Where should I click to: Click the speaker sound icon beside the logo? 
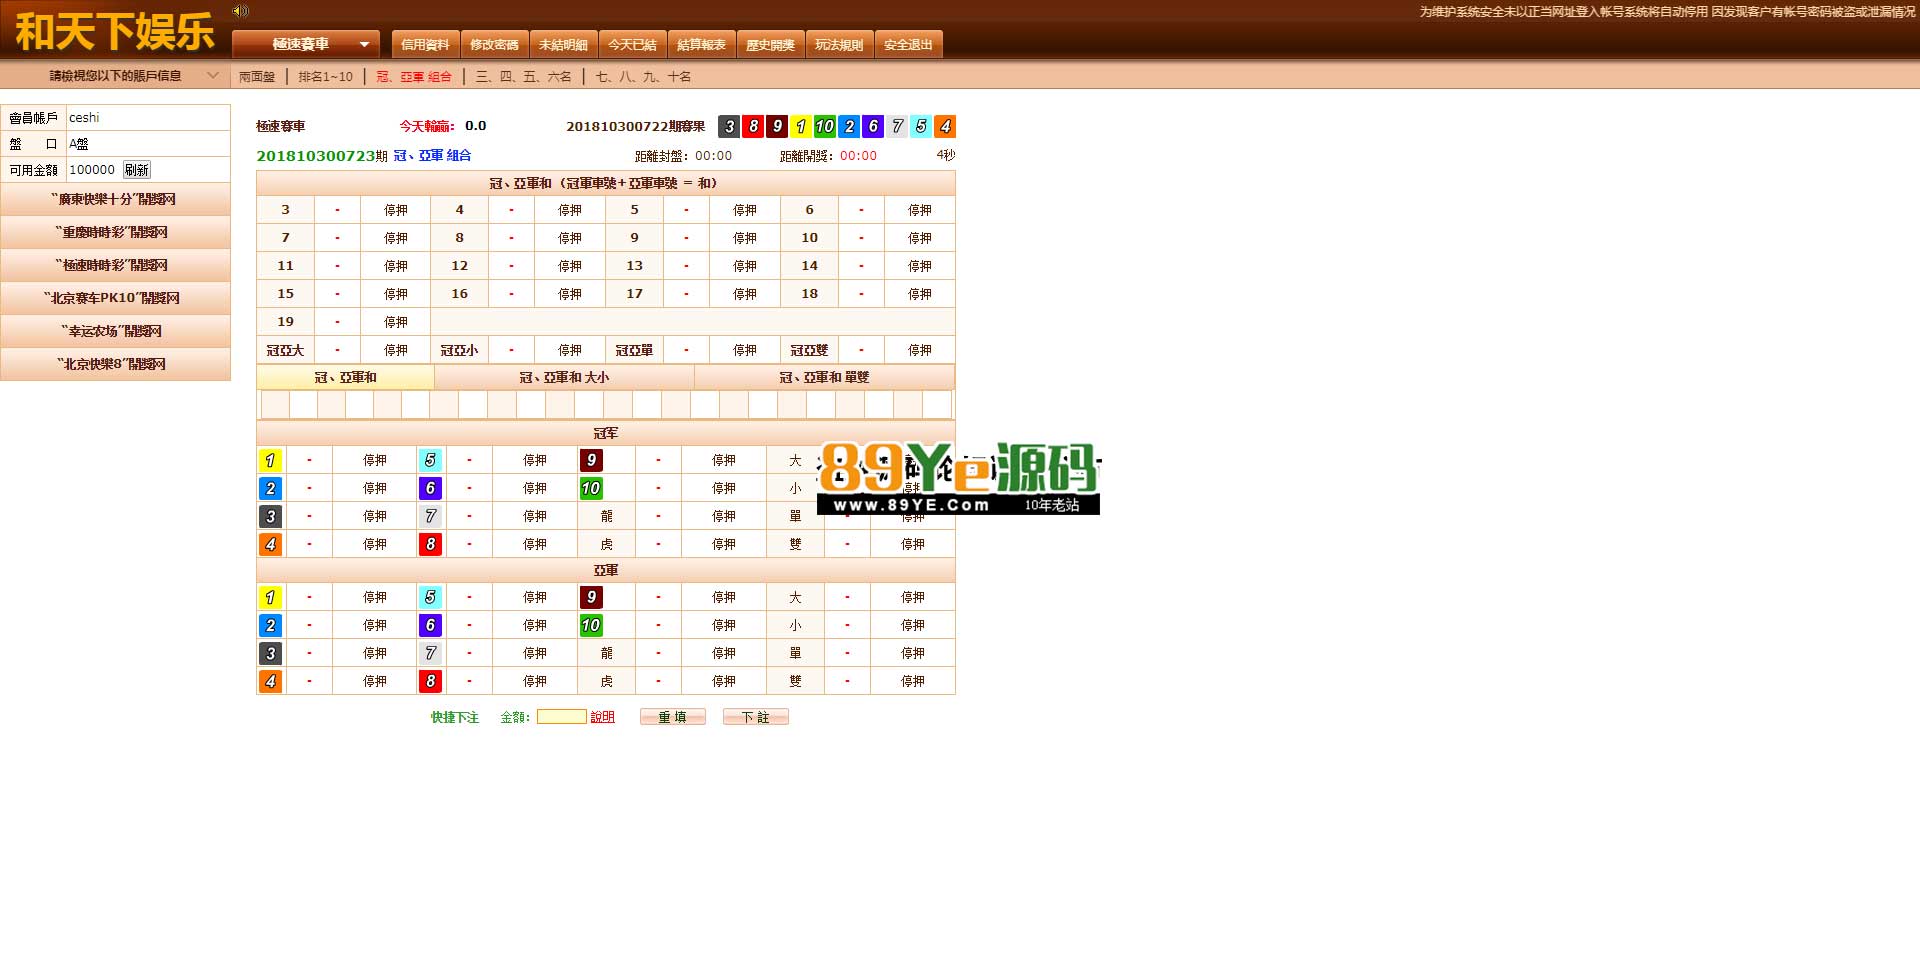click(240, 11)
